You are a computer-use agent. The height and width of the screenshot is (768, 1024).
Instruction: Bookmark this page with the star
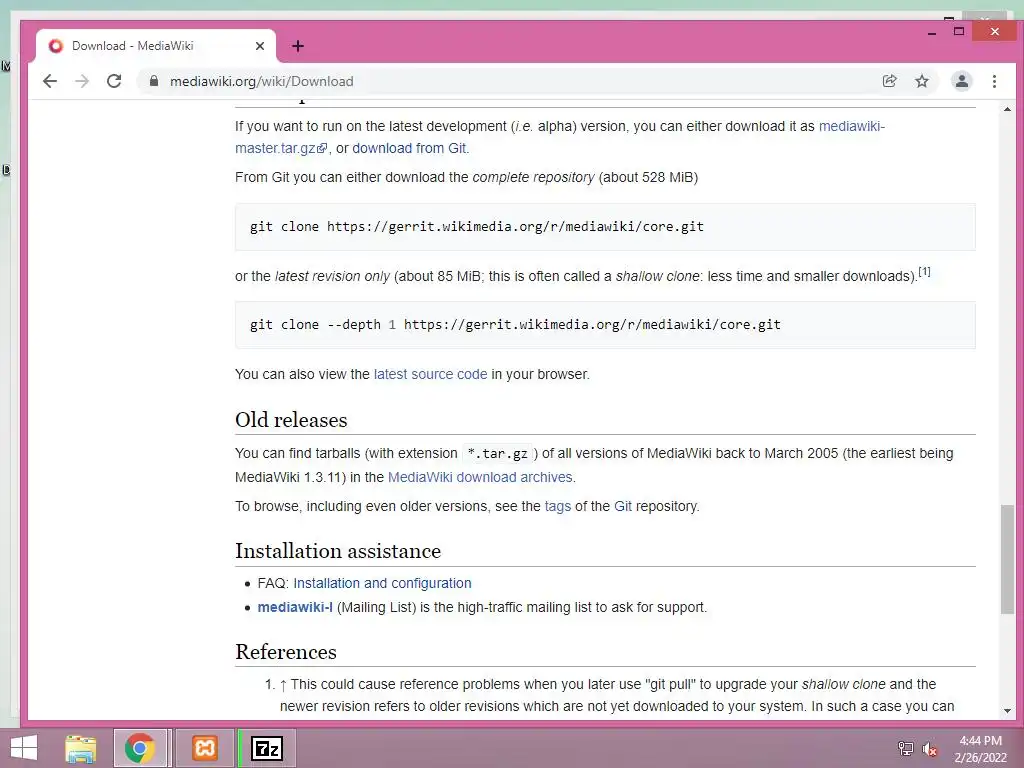pos(921,81)
